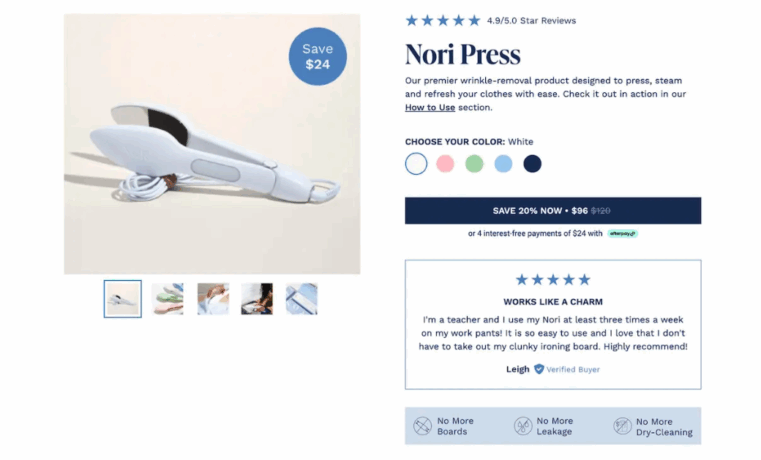This screenshot has height=460, width=761.
Task: Open the third product thumbnail
Action: coord(213,299)
